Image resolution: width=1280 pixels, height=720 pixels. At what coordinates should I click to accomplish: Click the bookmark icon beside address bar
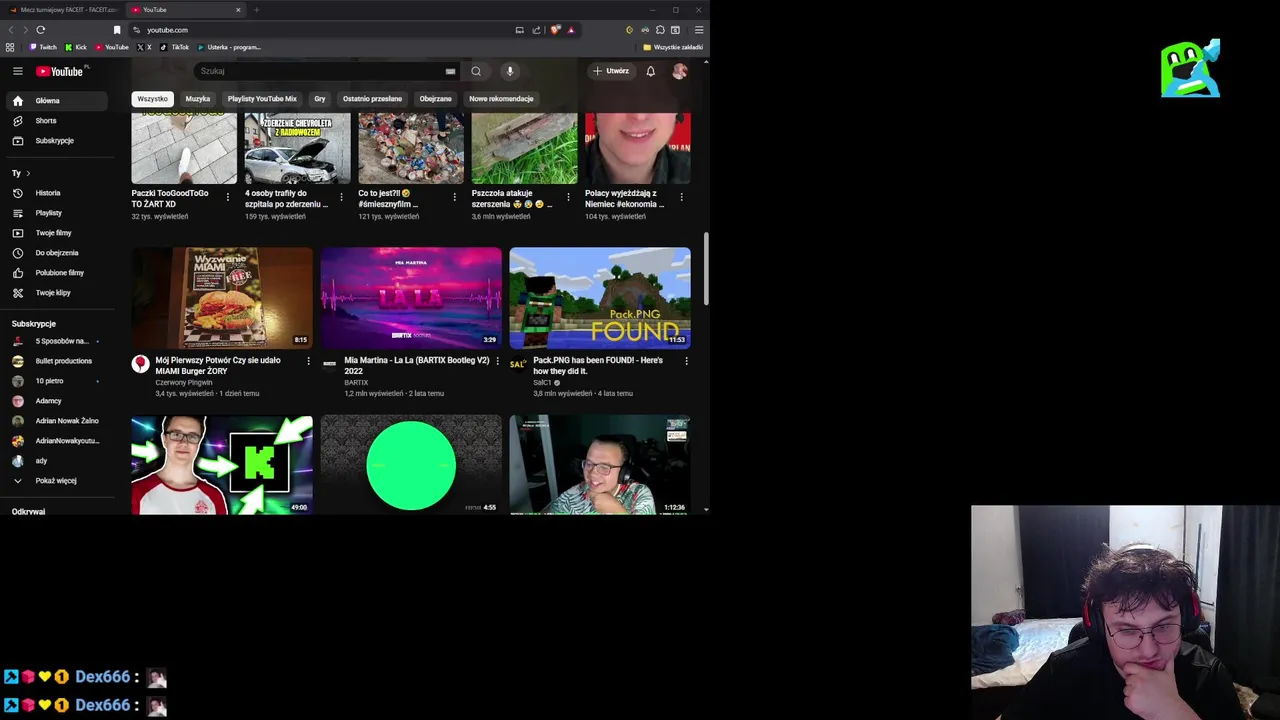click(117, 30)
